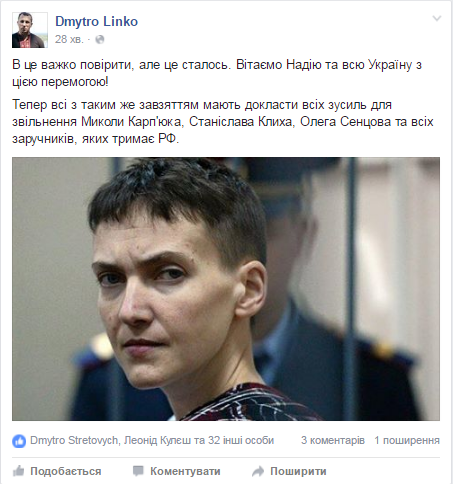The height and width of the screenshot is (484, 453).
Task: Open Dmytro Stretovych's profile from the likes
Action: [74, 440]
